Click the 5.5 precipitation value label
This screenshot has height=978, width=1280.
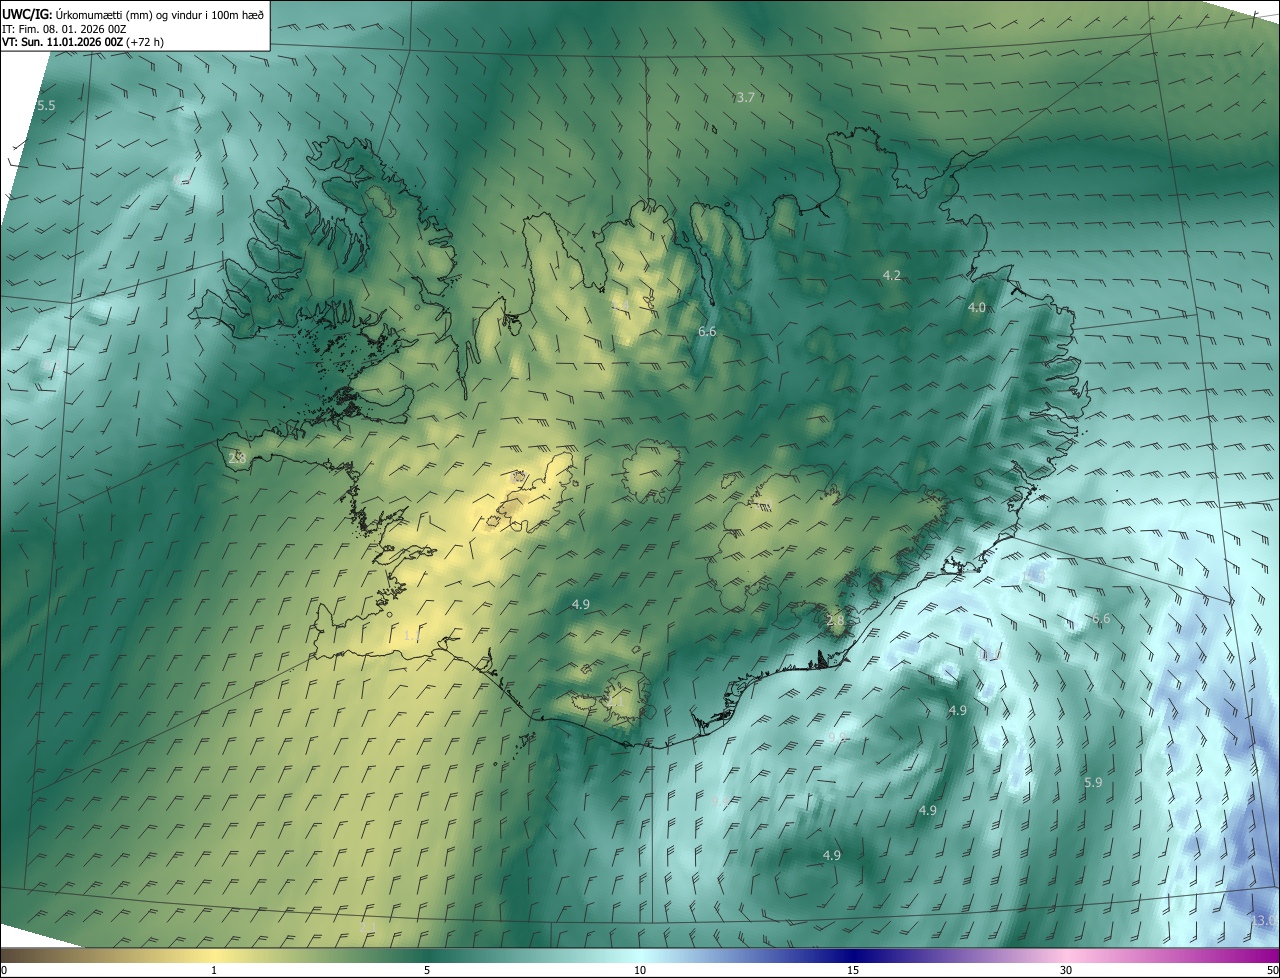46,106
